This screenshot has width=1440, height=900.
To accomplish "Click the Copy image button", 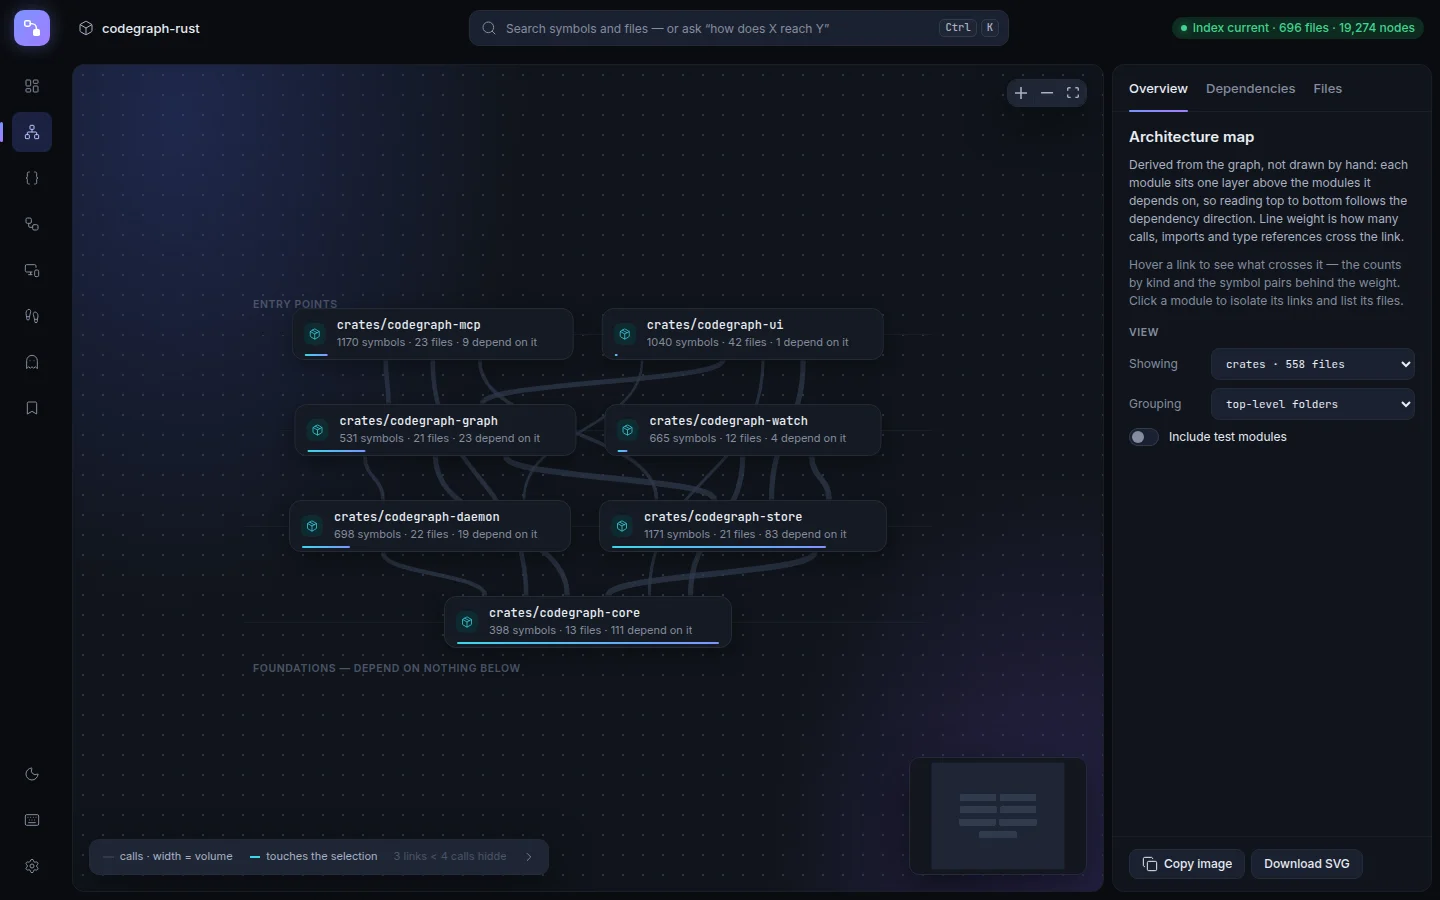I will pyautogui.click(x=1187, y=864).
